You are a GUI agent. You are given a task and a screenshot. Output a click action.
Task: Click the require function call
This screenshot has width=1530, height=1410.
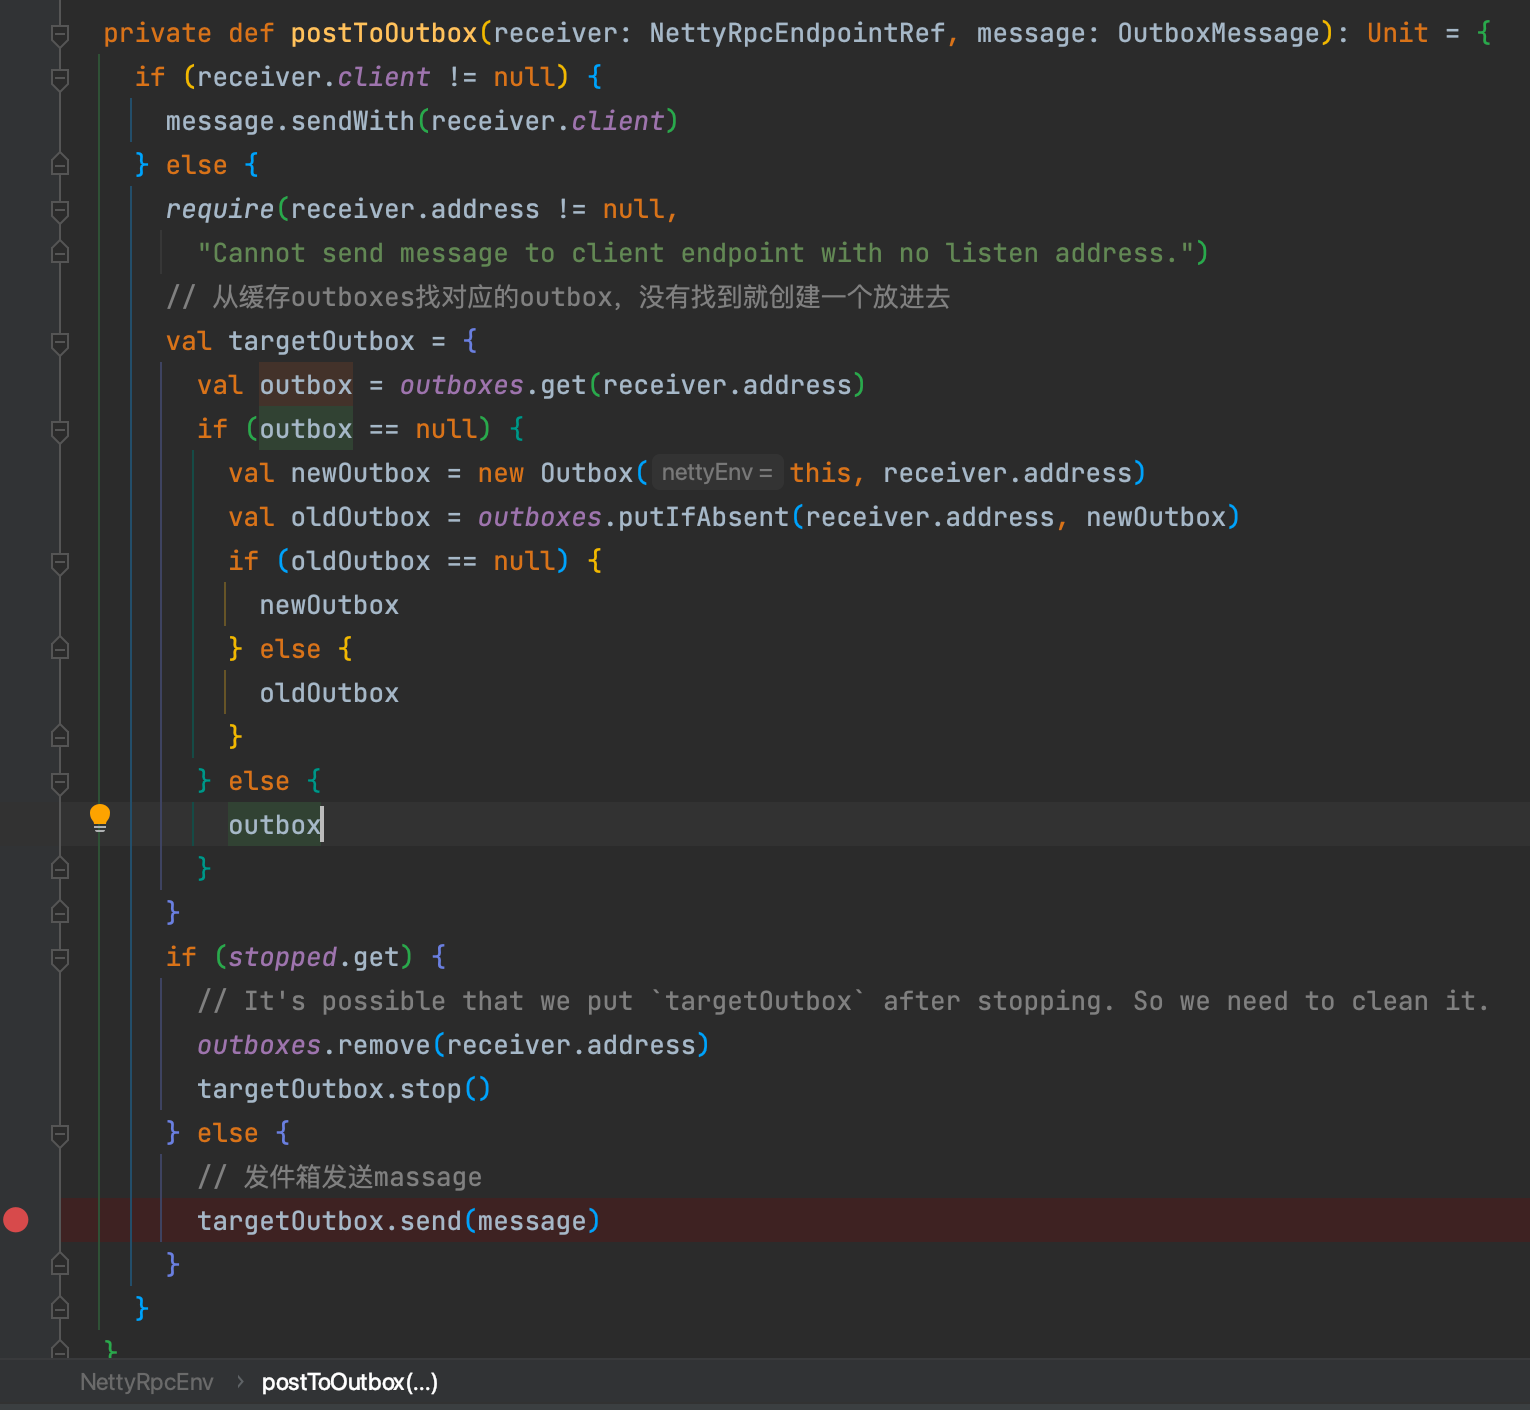coord(220,209)
